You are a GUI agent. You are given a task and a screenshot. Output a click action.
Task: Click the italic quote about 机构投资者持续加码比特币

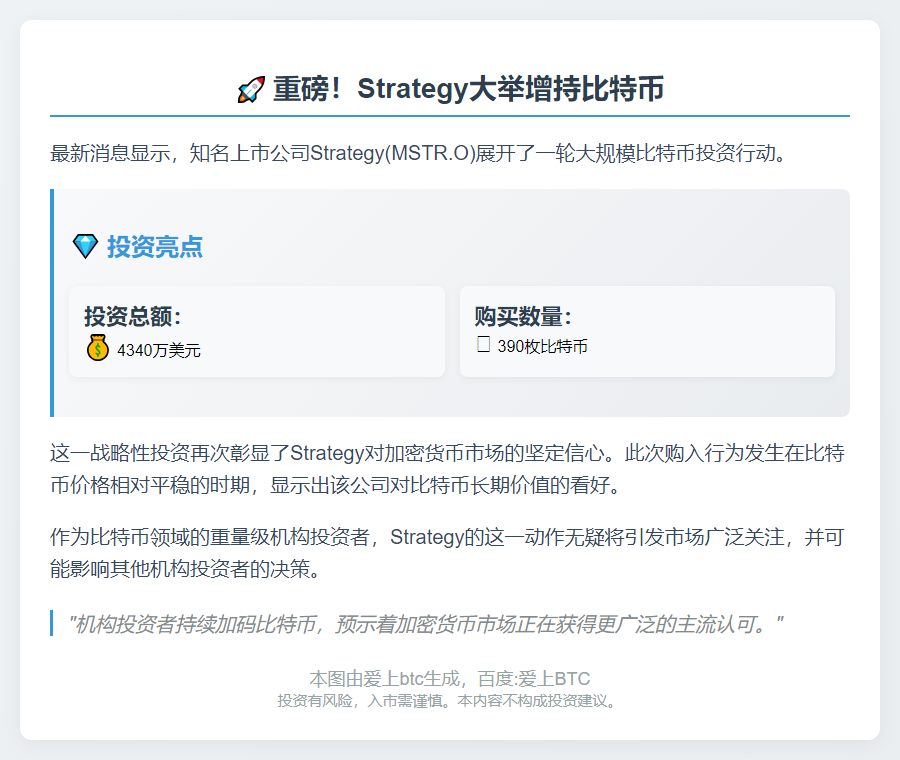425,625
